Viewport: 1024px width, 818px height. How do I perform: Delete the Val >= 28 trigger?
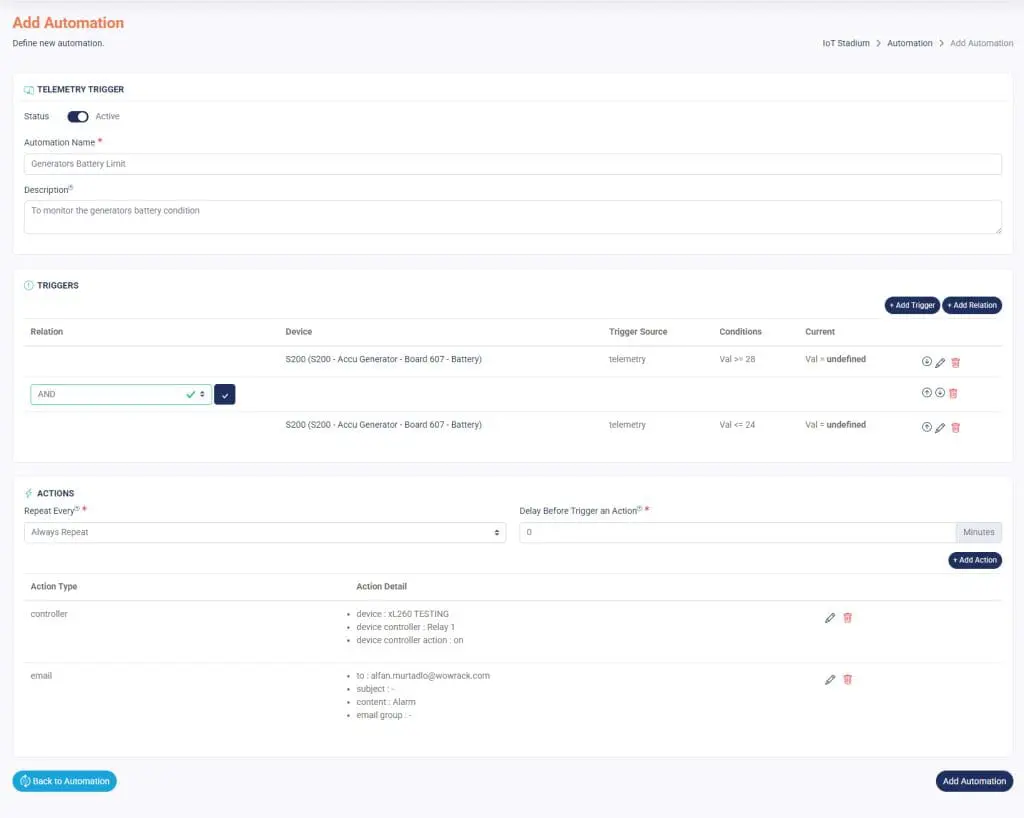click(x=955, y=362)
